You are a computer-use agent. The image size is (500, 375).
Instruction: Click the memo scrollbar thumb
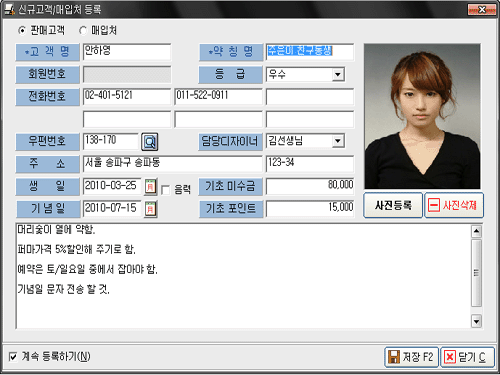coord(476,272)
